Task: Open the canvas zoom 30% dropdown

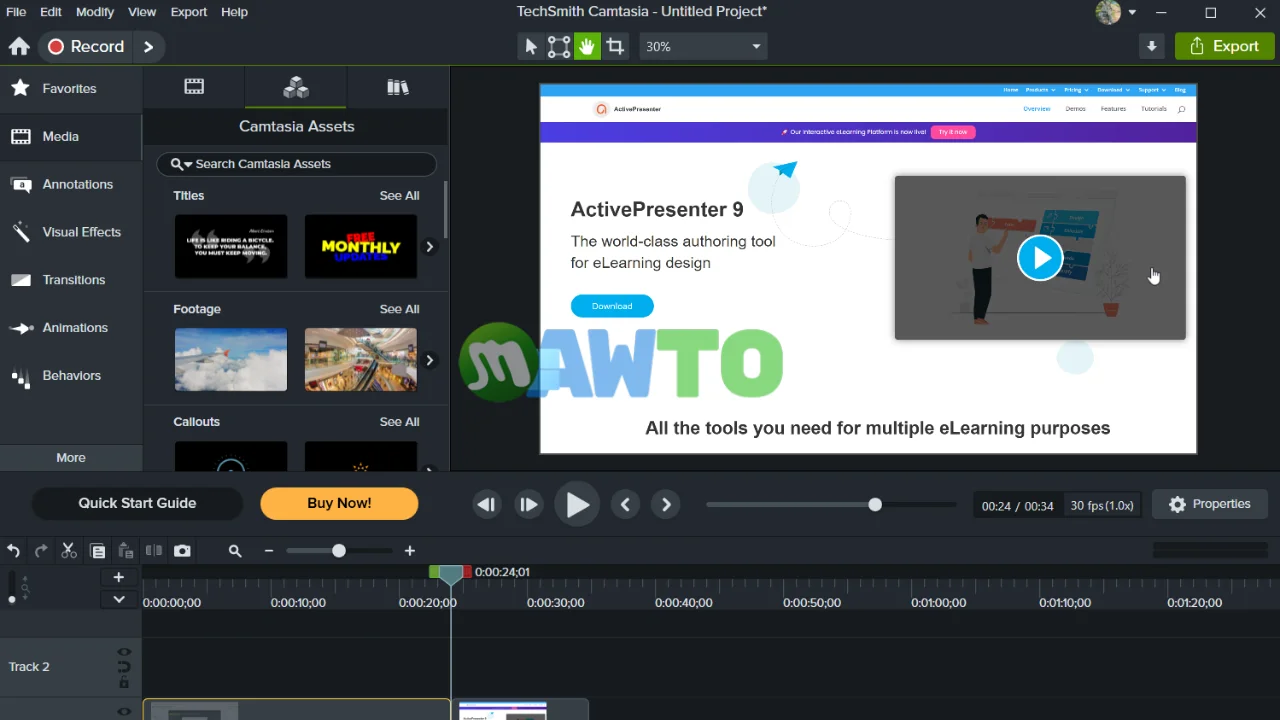Action: 703,46
